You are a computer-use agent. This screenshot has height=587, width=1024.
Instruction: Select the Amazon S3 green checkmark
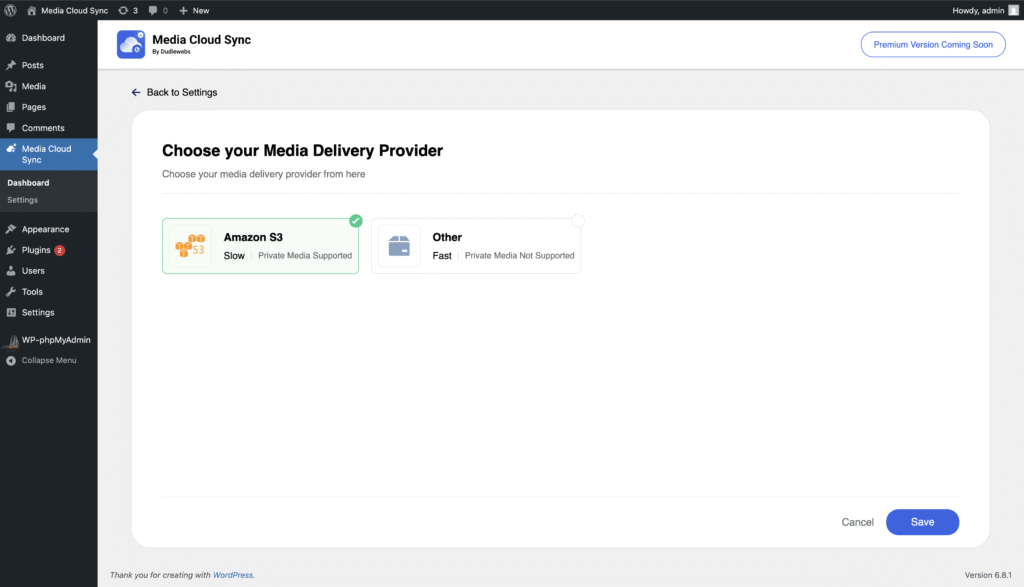(356, 221)
